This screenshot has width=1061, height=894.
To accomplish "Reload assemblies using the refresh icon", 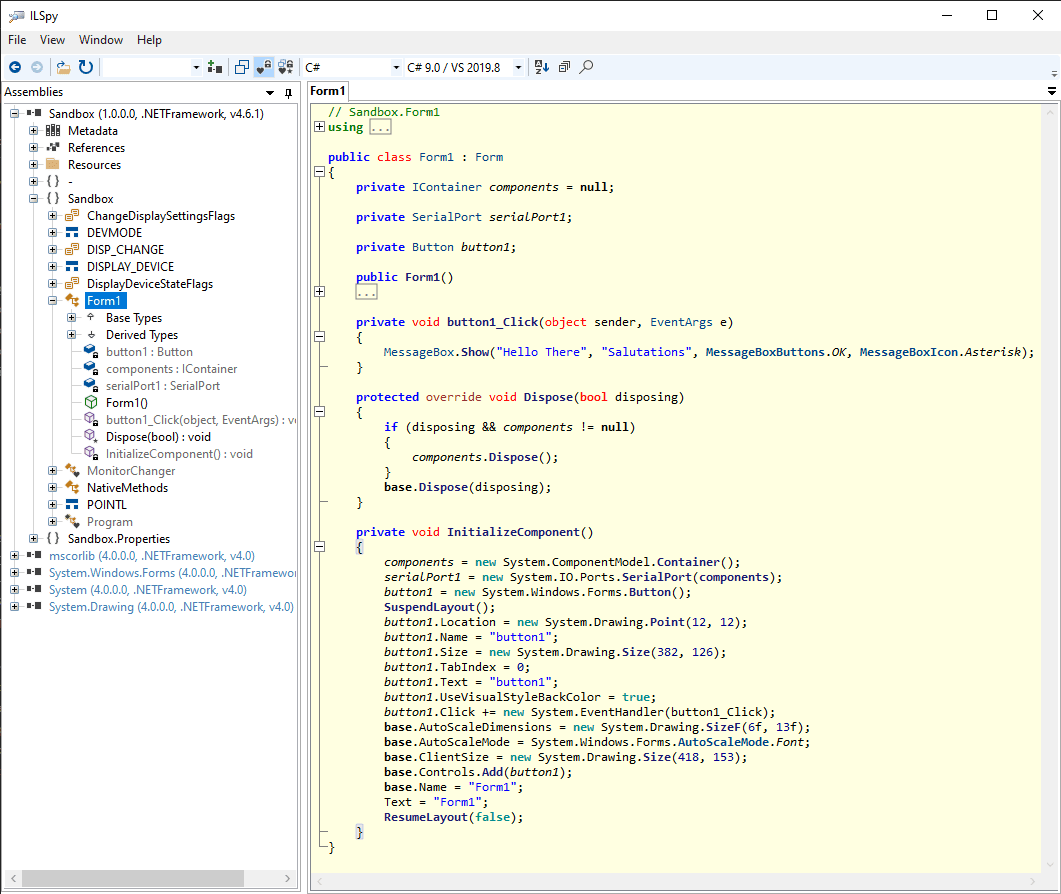I will pyautogui.click(x=85, y=67).
